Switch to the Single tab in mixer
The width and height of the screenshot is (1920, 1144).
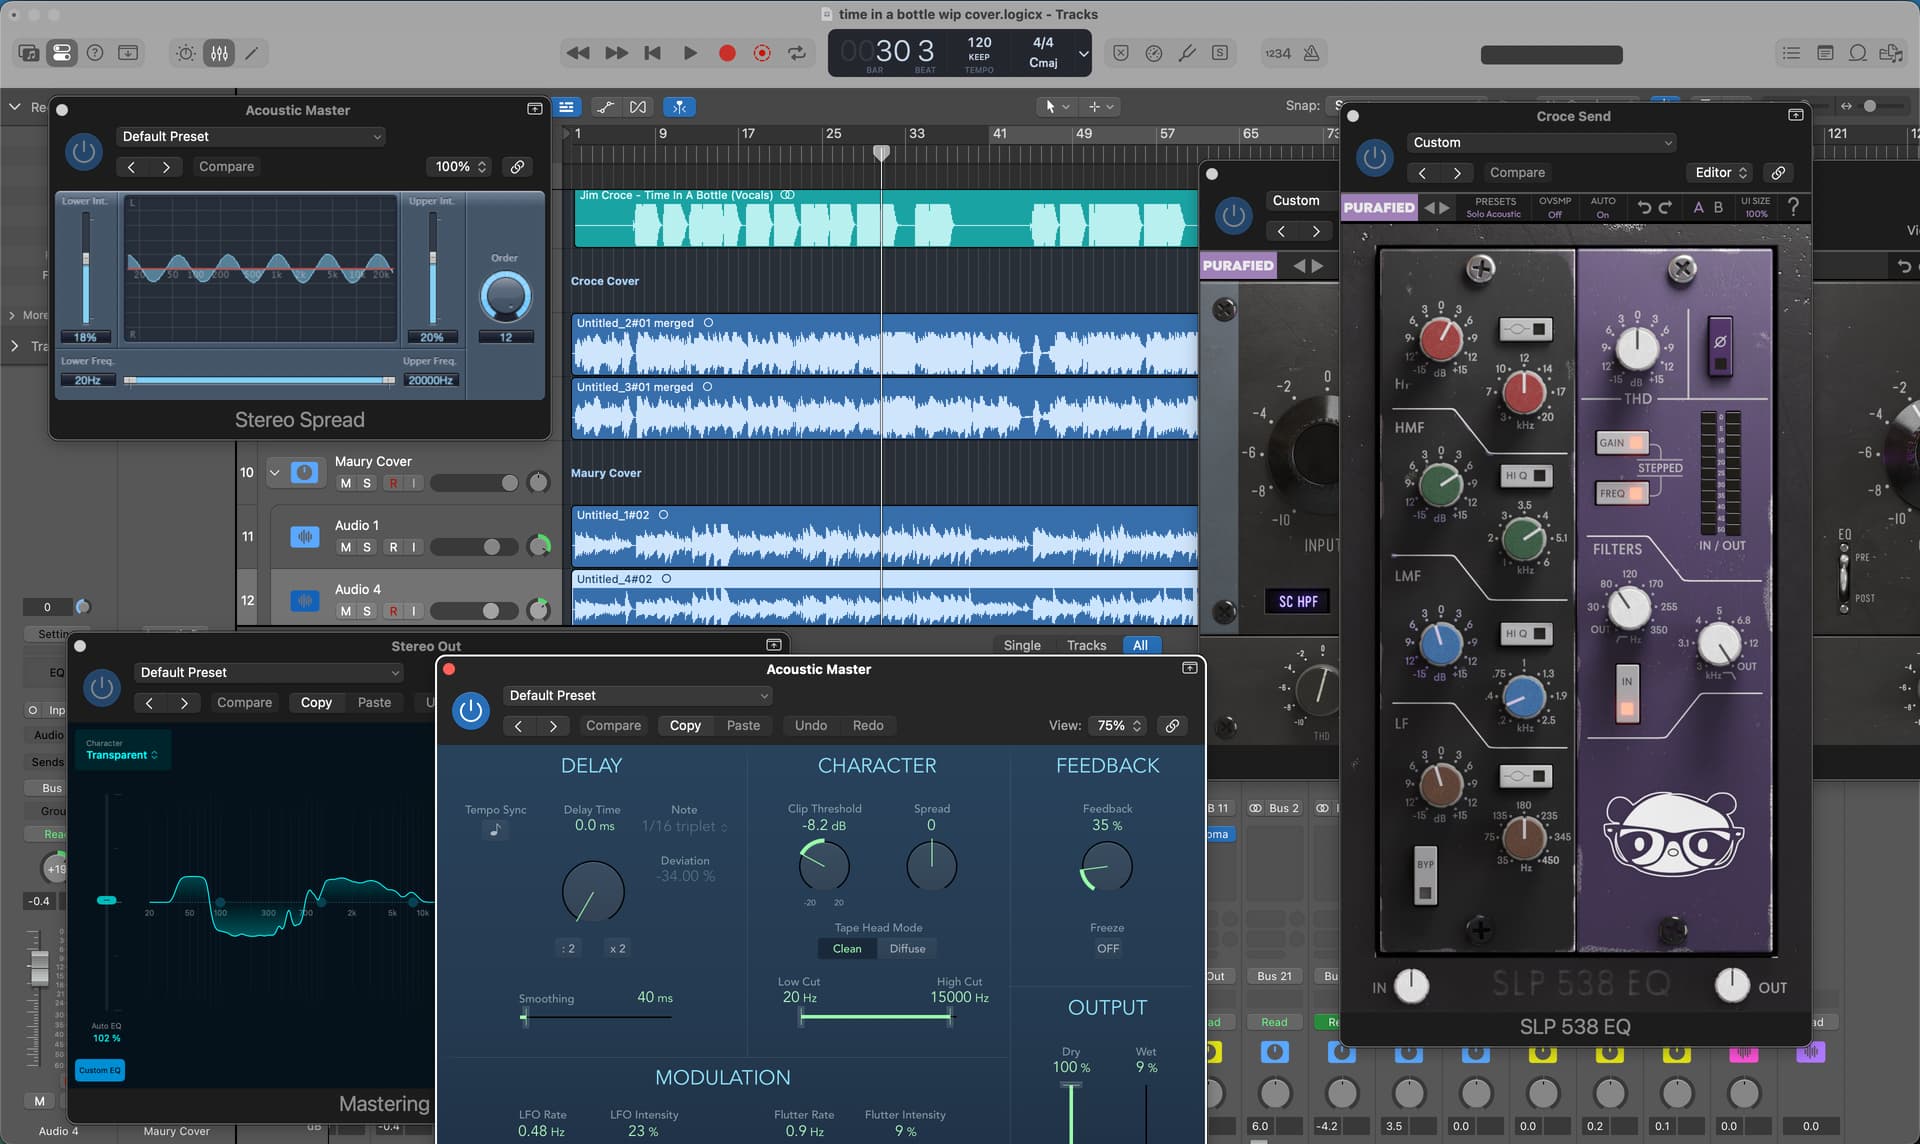point(1022,645)
